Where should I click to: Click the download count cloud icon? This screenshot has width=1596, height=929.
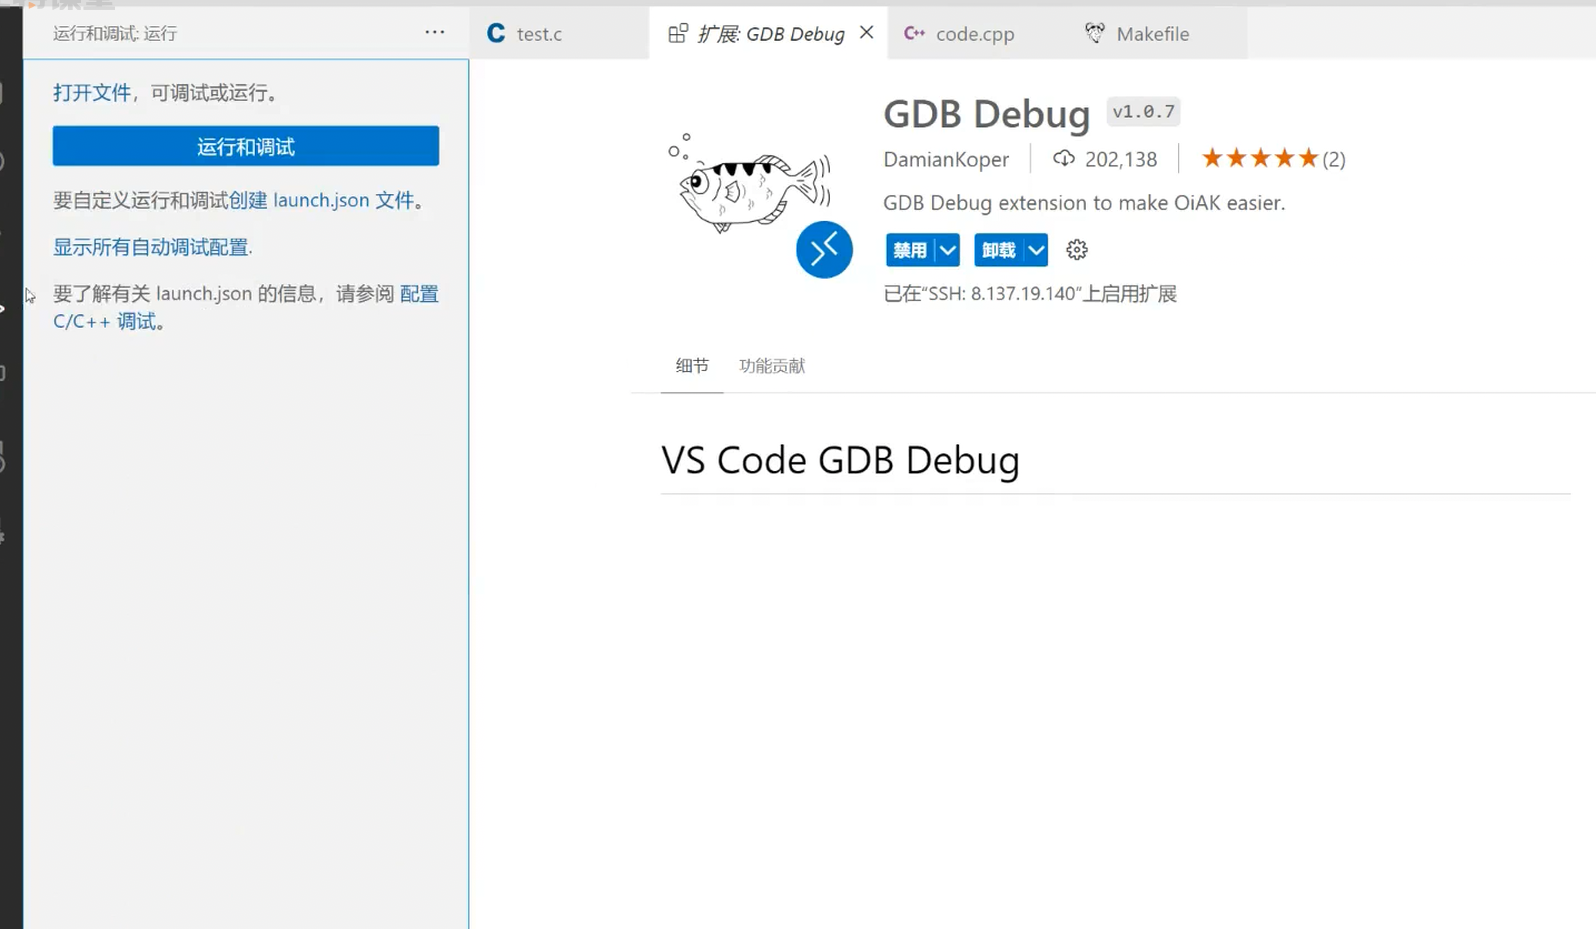tap(1064, 159)
